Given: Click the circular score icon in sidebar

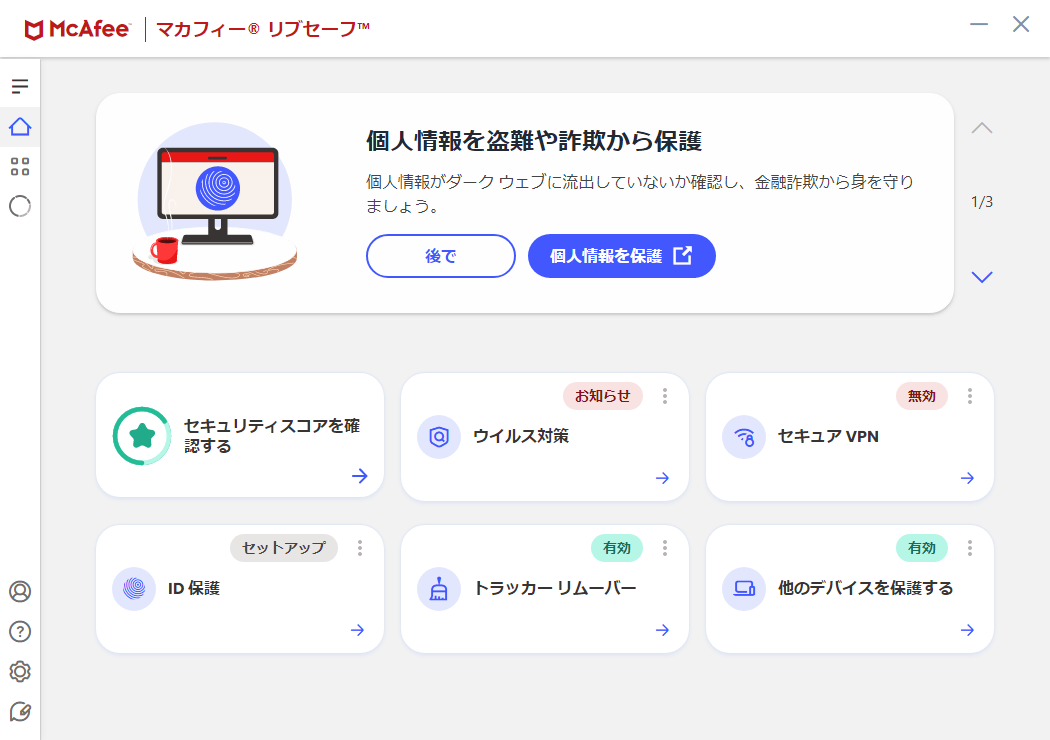Looking at the screenshot, I should click(x=20, y=207).
